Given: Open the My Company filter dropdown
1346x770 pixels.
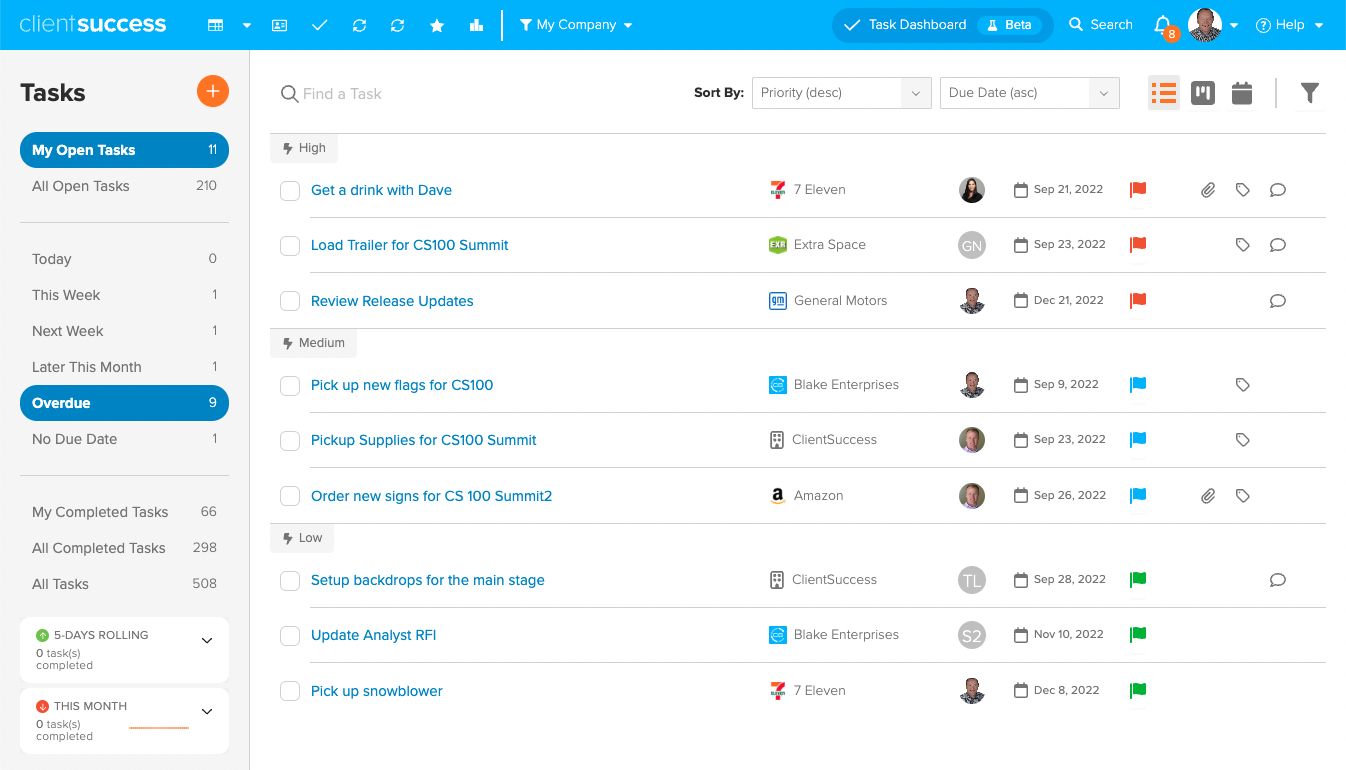Looking at the screenshot, I should pos(576,25).
